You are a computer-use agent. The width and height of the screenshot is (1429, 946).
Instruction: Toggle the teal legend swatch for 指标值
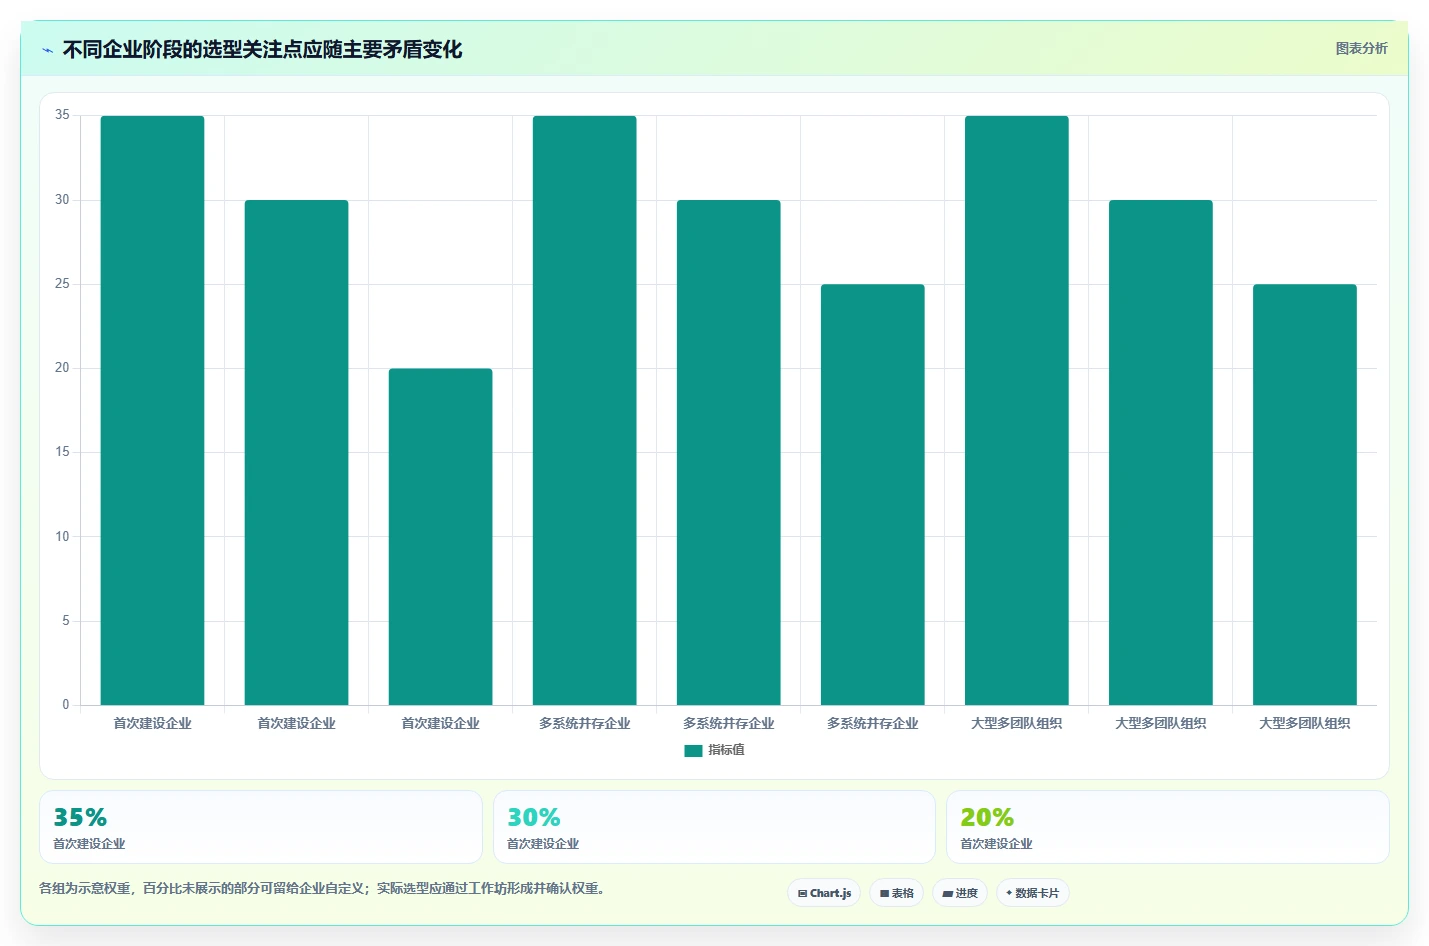pyautogui.click(x=693, y=750)
